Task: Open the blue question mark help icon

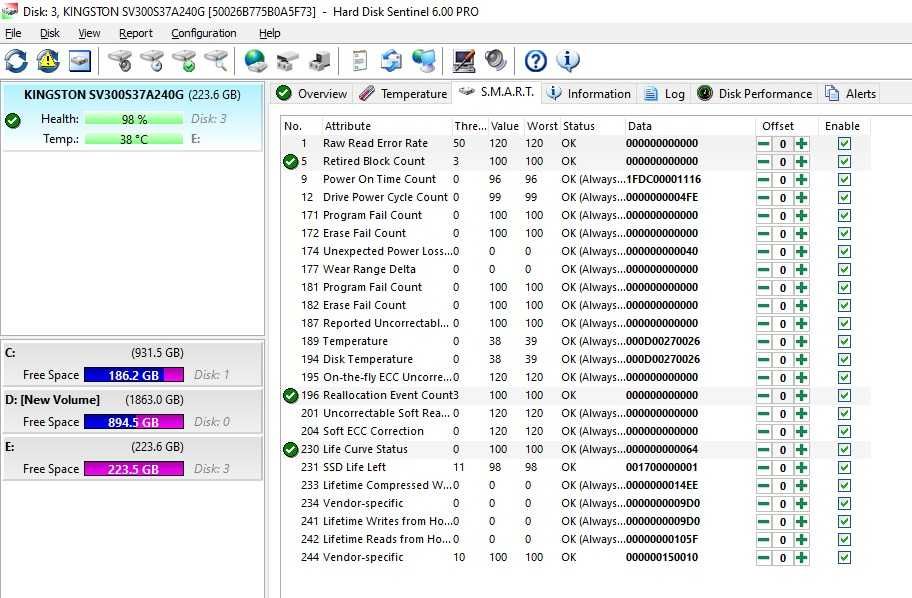Action: coord(536,60)
